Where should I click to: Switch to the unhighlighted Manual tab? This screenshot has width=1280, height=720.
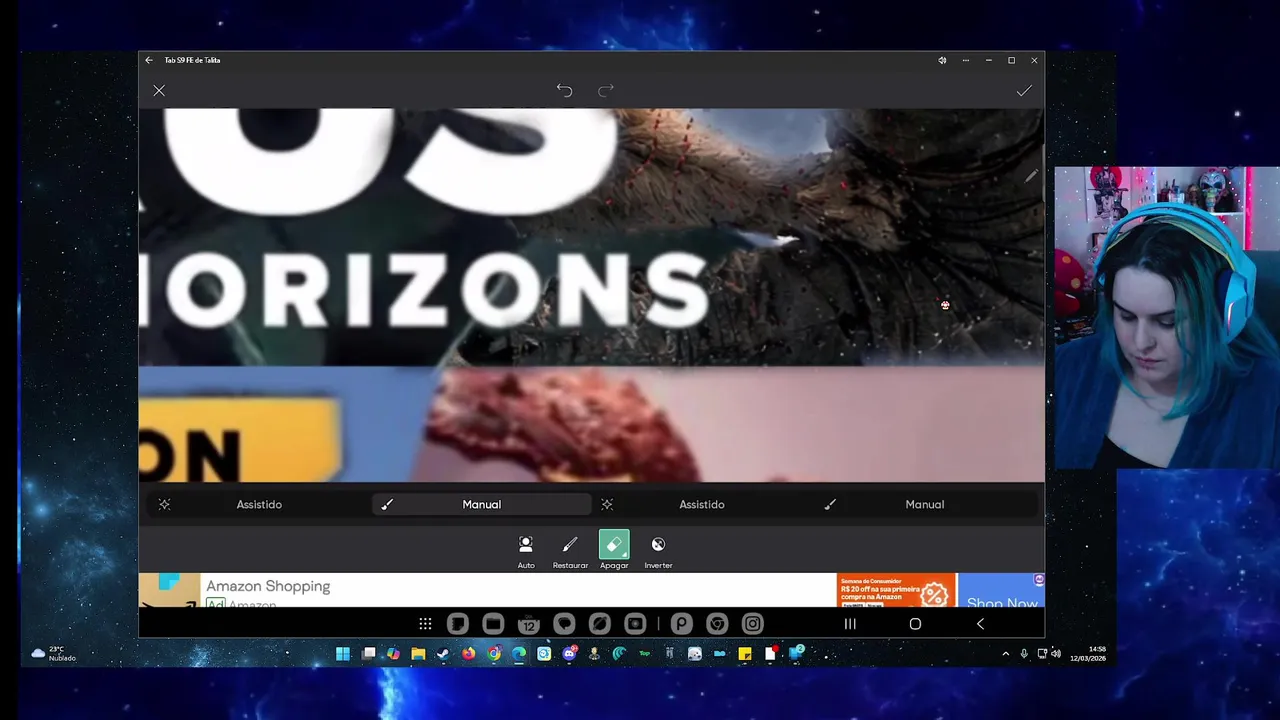pos(925,504)
